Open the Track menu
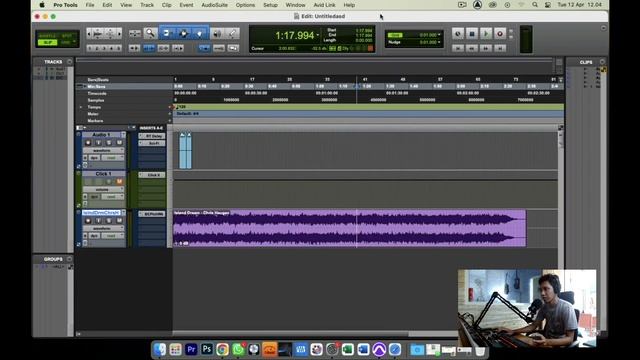Image resolution: width=640 pixels, height=360 pixels. 147,5
